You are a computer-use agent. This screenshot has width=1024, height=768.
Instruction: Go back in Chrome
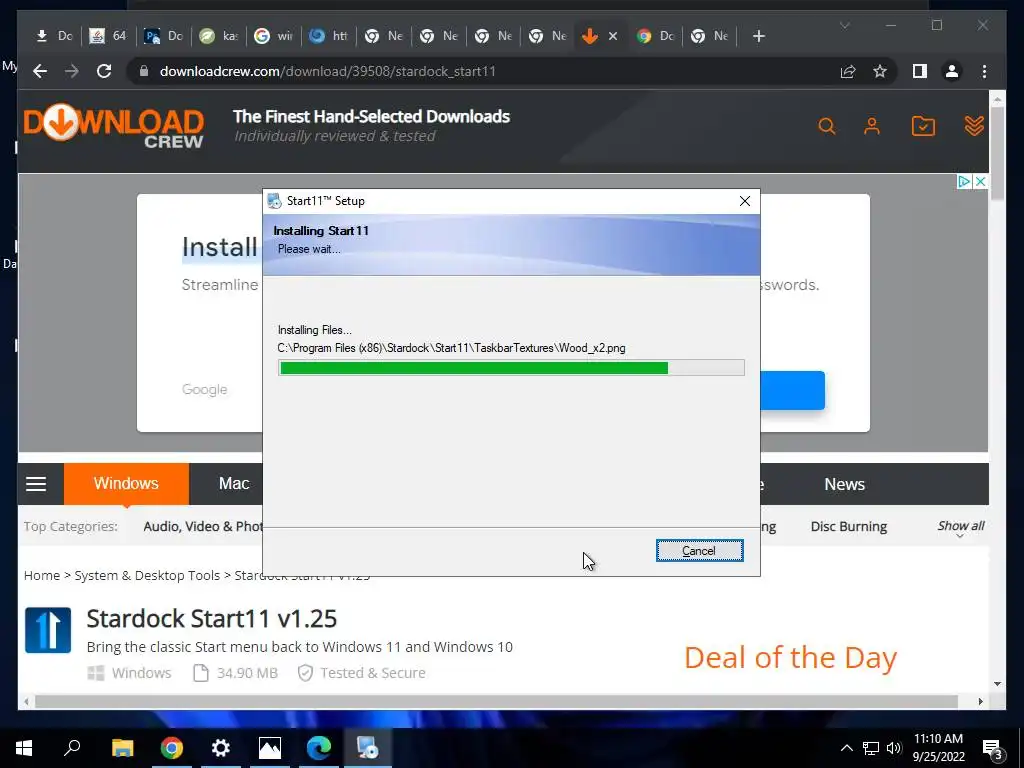tap(40, 71)
